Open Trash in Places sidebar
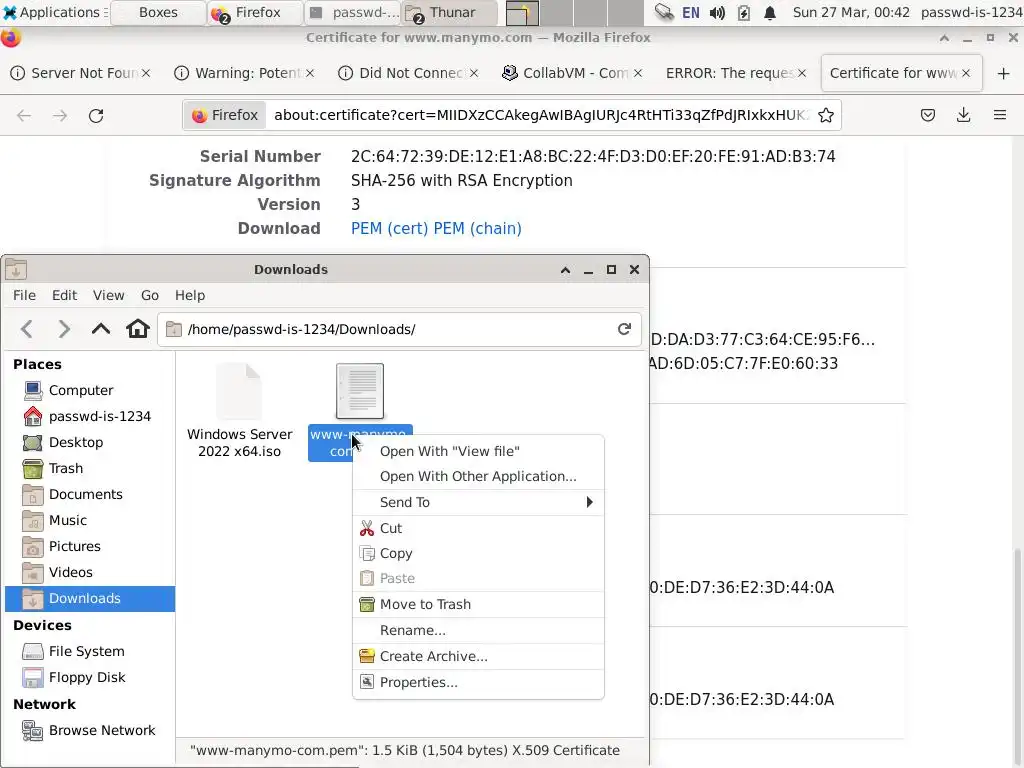 coord(89,468)
